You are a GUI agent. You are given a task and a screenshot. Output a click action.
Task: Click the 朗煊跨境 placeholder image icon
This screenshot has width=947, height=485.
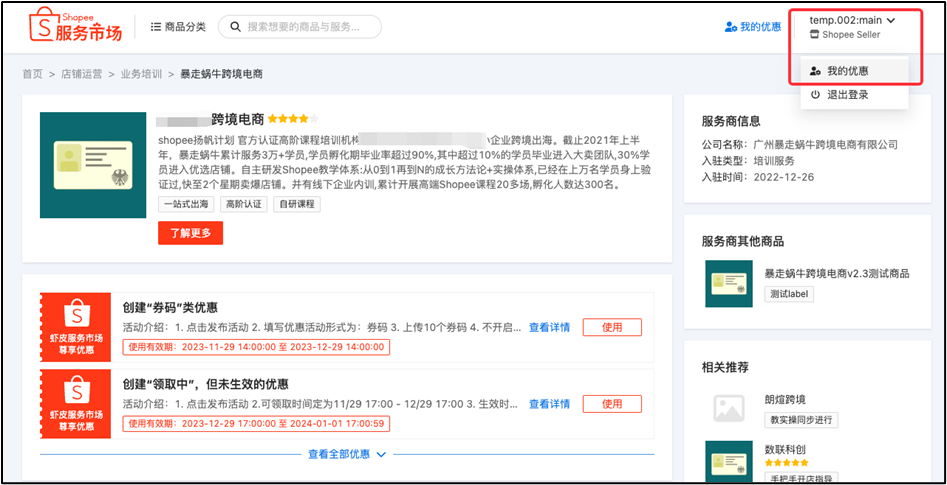[729, 408]
